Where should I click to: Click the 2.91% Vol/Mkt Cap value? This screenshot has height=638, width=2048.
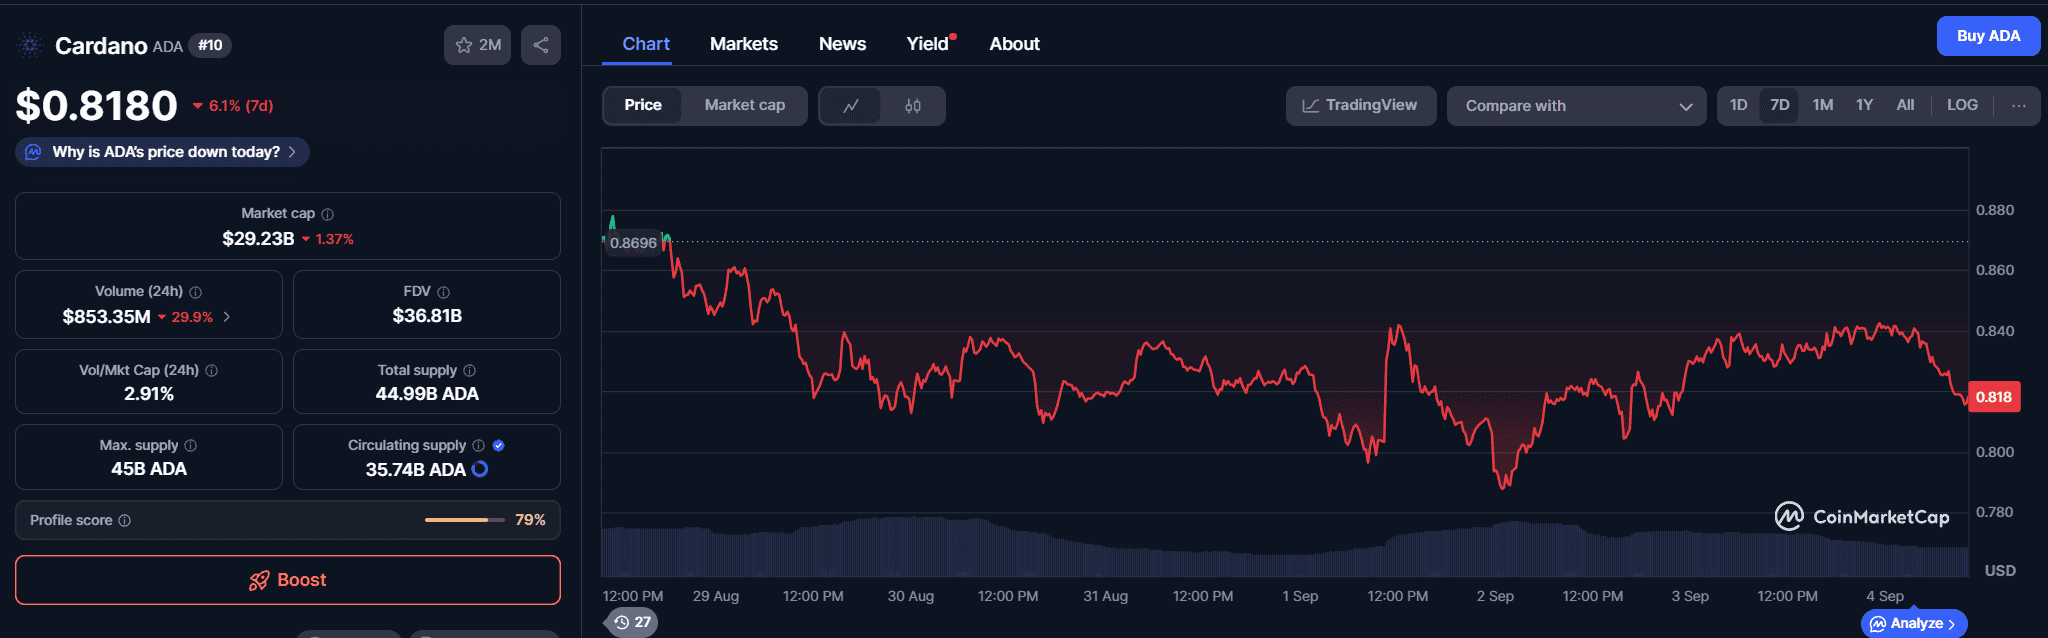click(x=149, y=394)
